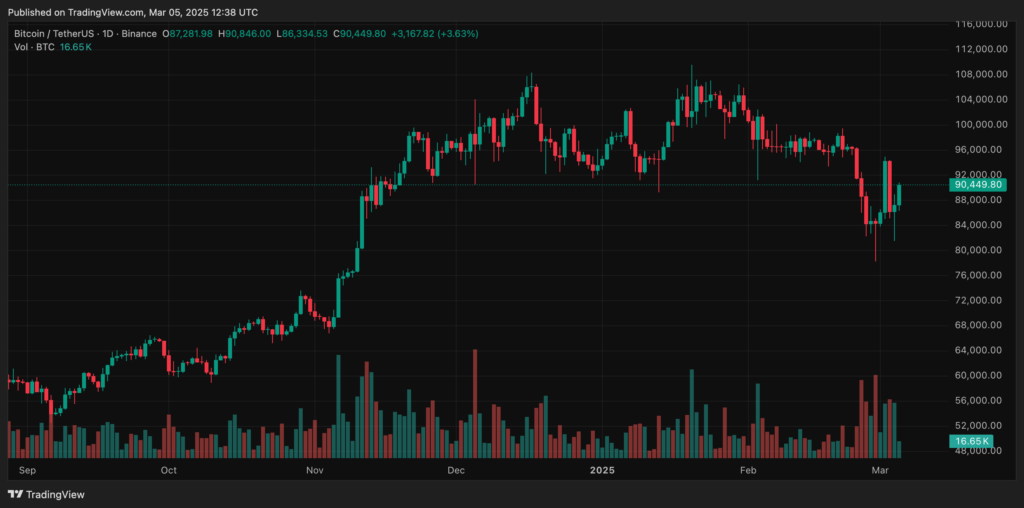Click the Sep label on the time axis

click(x=27, y=469)
